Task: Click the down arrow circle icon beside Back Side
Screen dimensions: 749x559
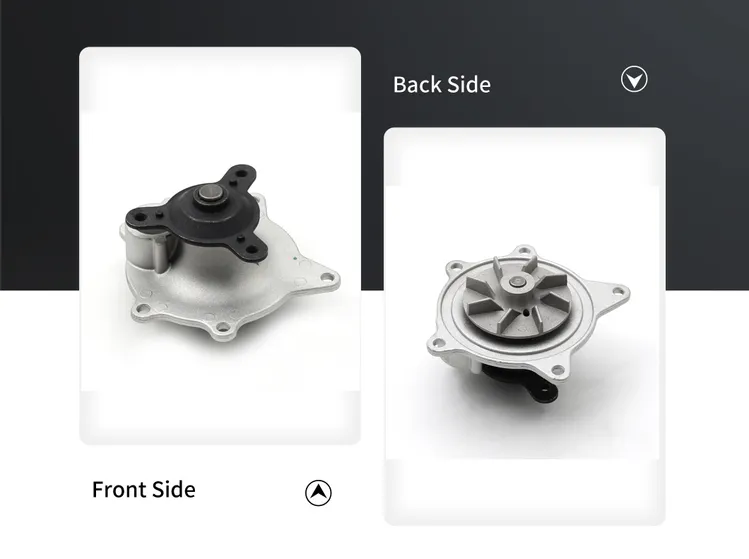Action: (634, 79)
